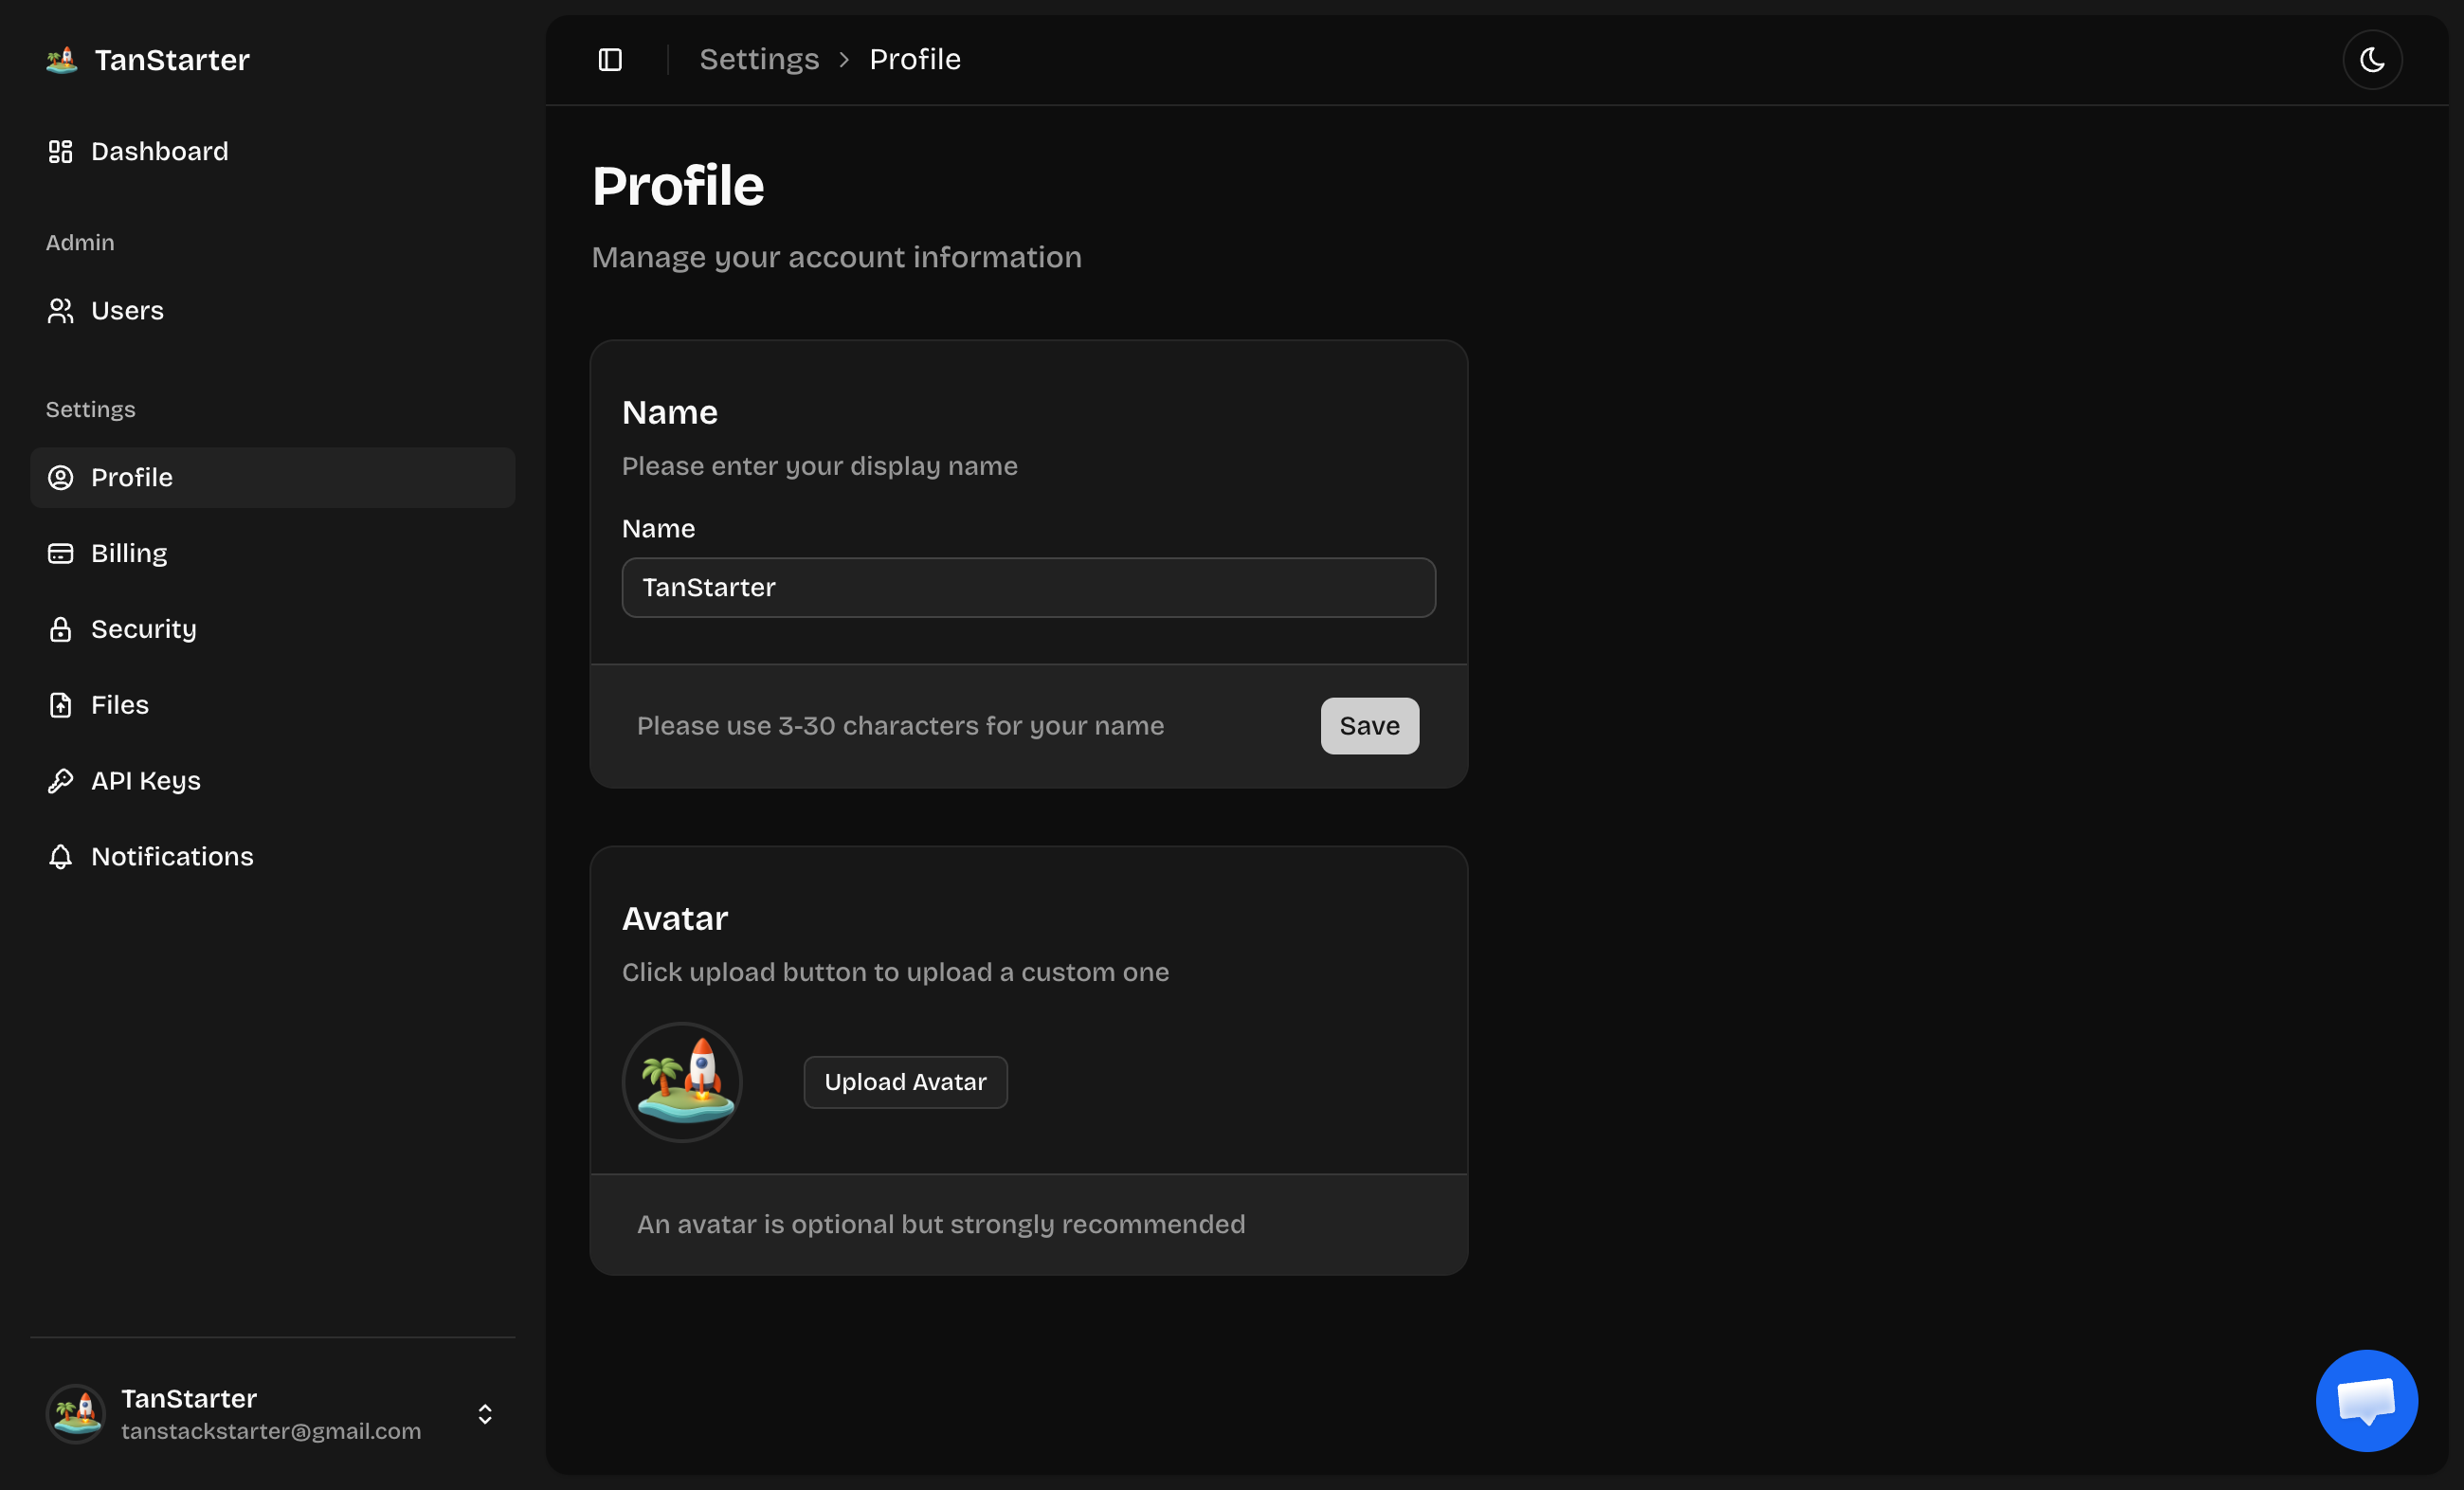Click the Billing credit card icon

pos(60,553)
